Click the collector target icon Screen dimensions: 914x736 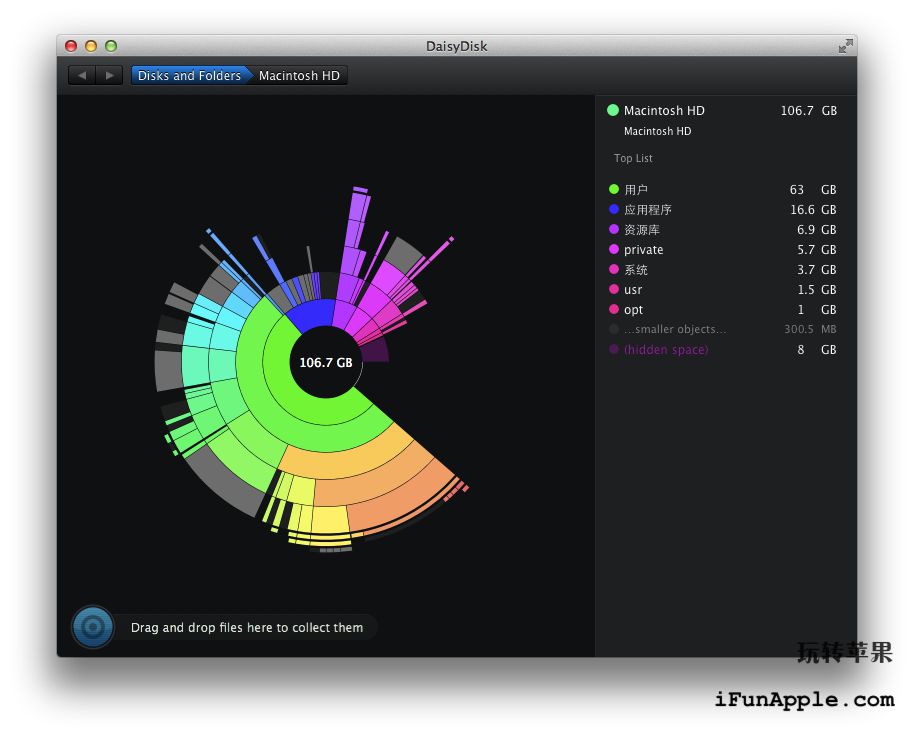click(x=93, y=627)
